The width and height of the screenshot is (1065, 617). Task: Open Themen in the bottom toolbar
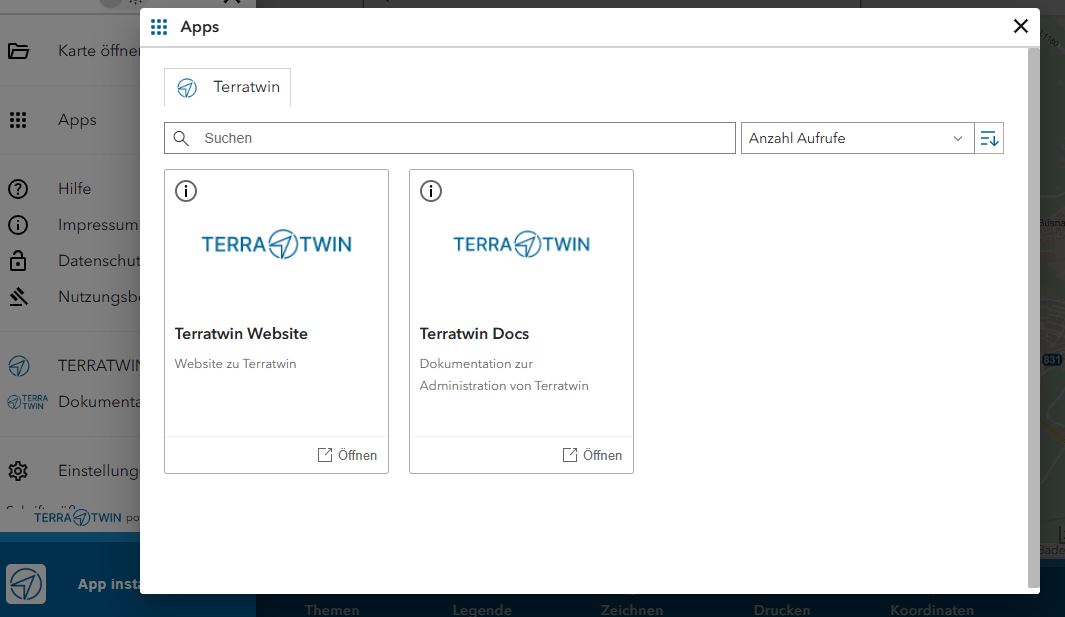(332, 609)
